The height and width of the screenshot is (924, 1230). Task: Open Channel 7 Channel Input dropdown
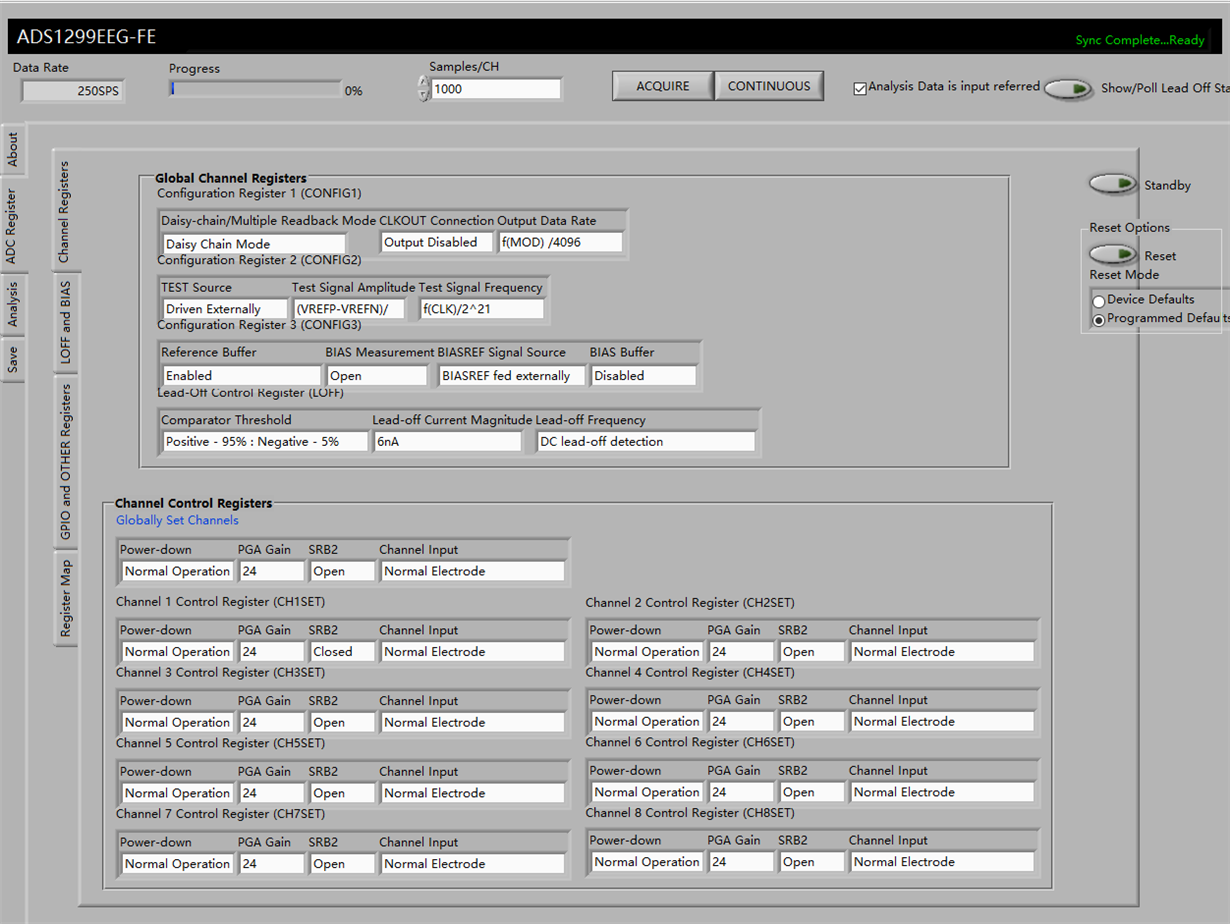pyautogui.click(x=473, y=864)
